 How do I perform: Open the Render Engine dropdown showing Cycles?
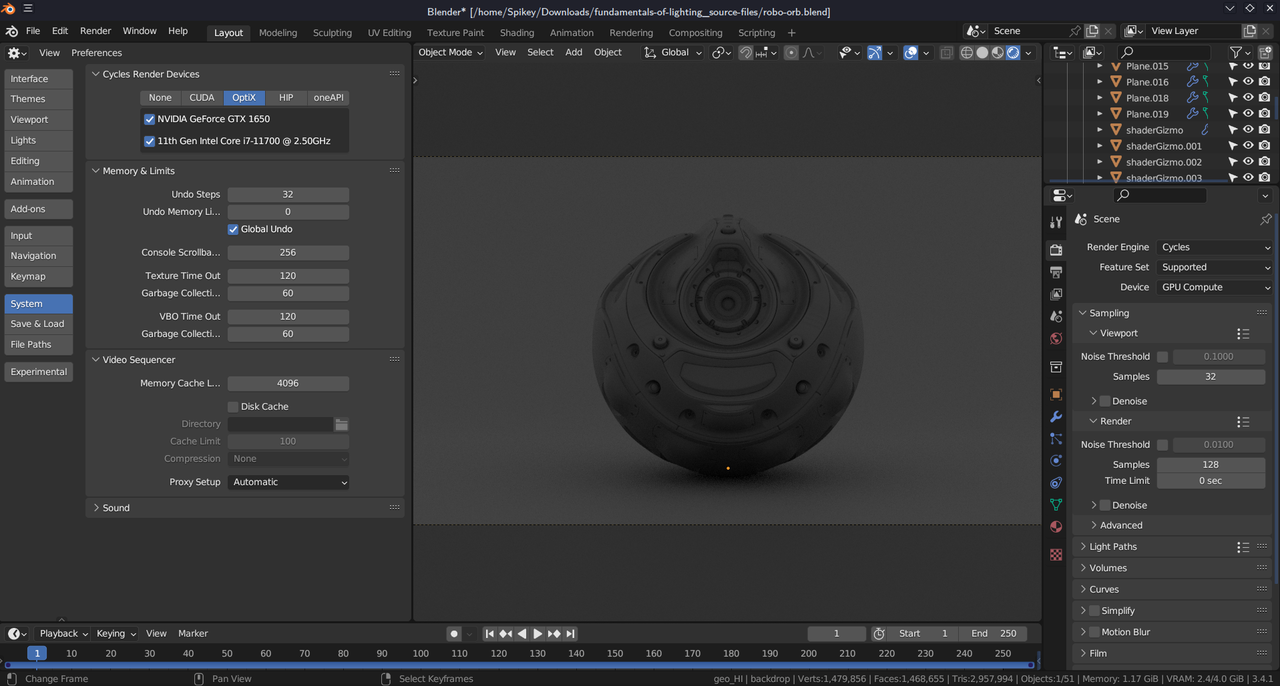click(x=1213, y=247)
